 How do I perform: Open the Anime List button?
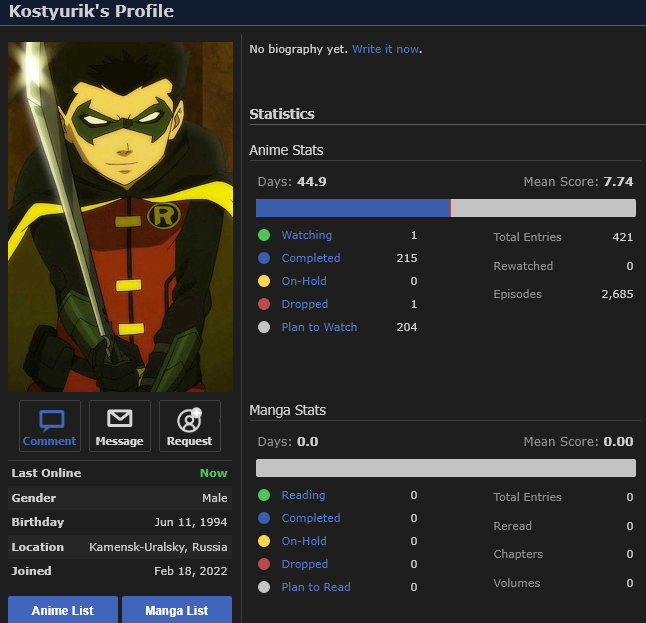pos(64,610)
